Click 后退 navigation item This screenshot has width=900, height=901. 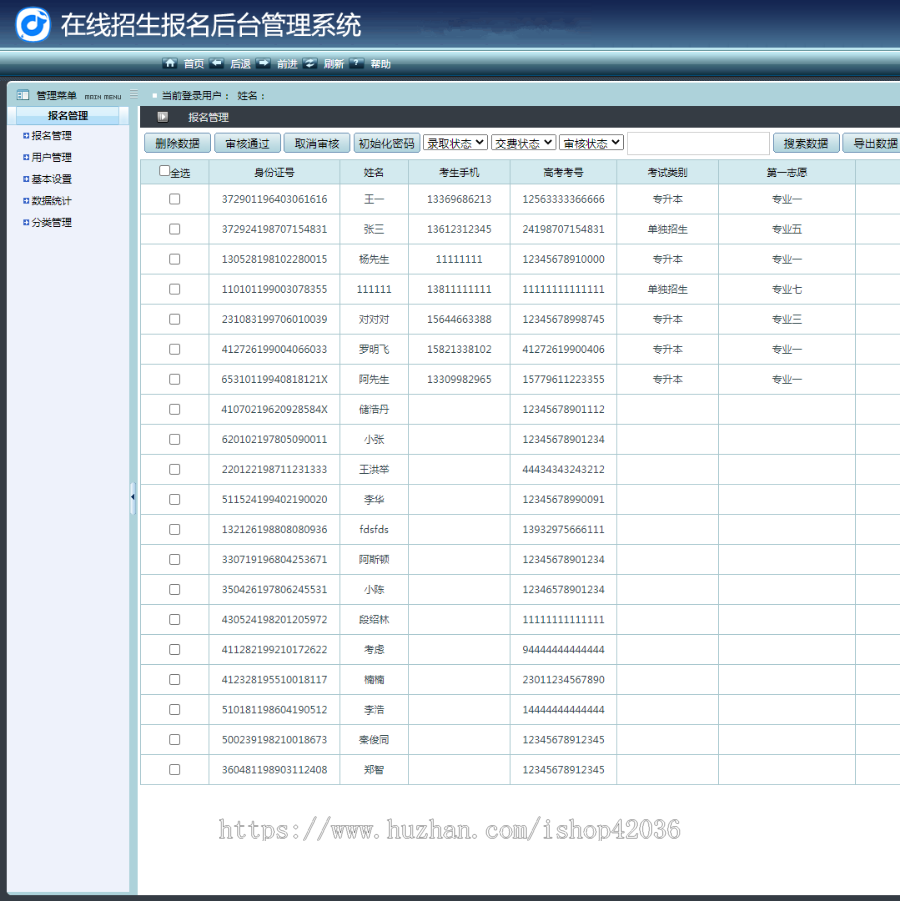tap(240, 64)
